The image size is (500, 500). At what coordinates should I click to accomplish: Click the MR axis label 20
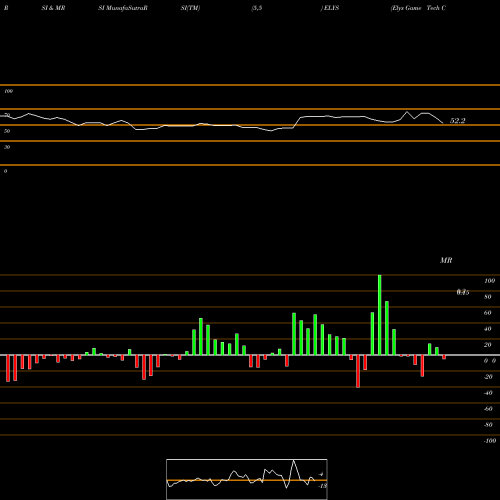(x=488, y=345)
